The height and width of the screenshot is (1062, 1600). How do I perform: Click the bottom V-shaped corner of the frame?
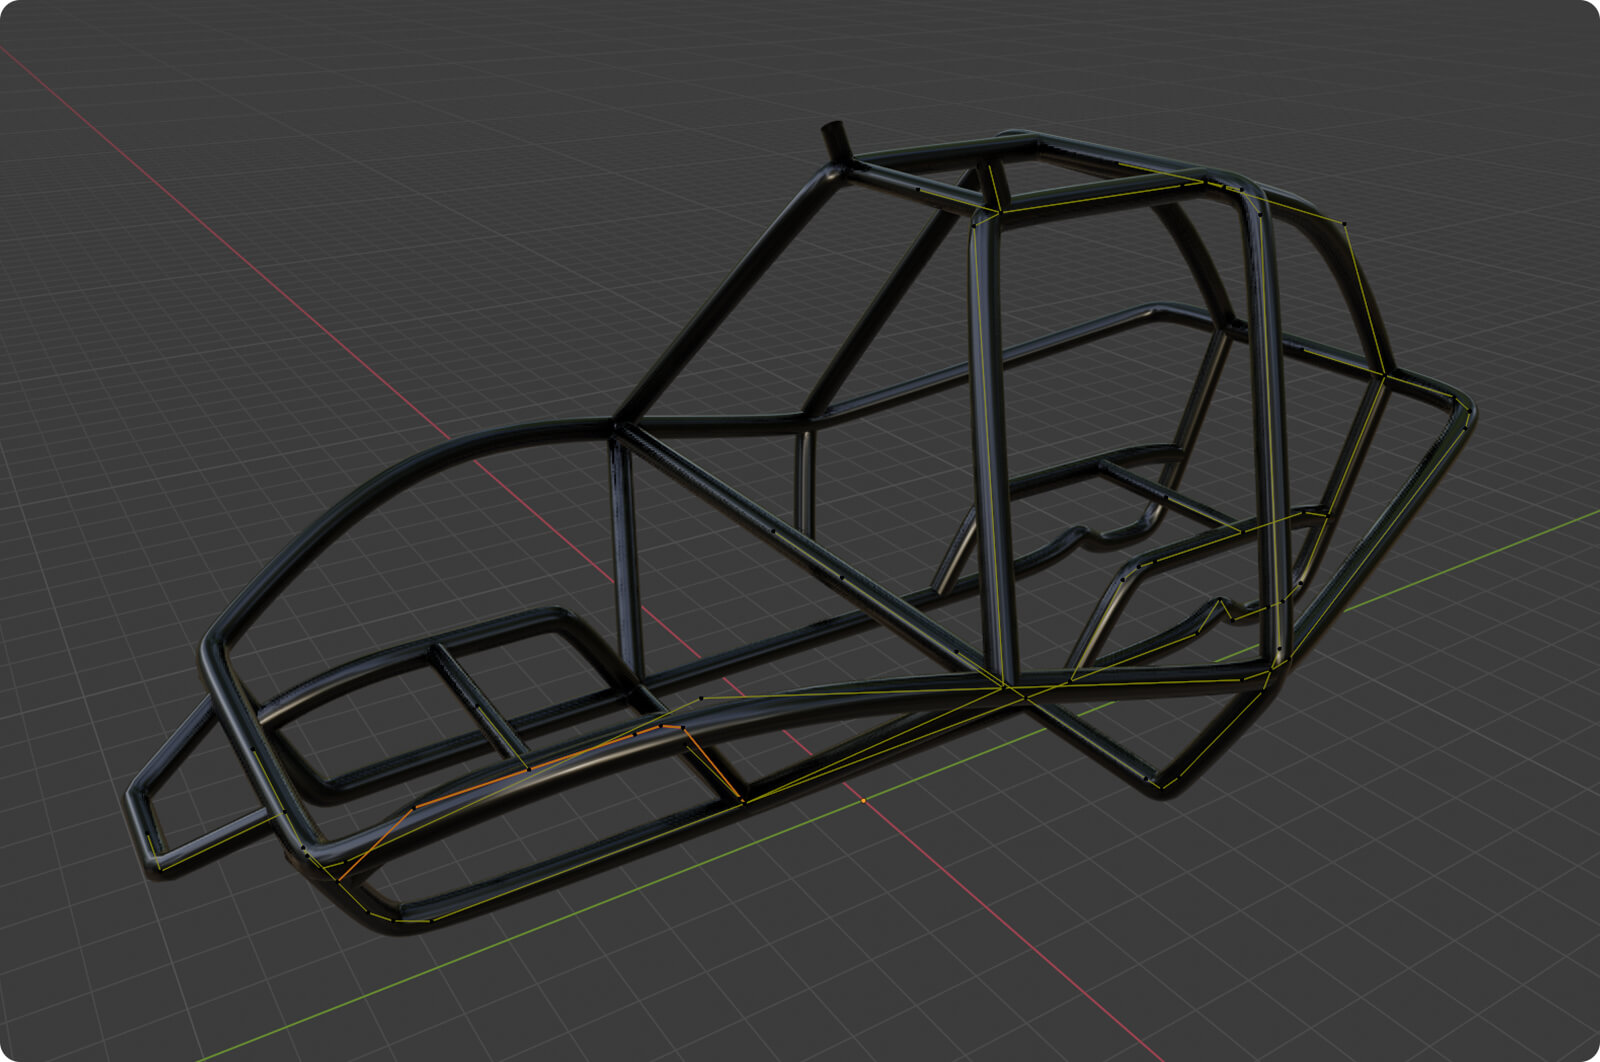click(1165, 785)
